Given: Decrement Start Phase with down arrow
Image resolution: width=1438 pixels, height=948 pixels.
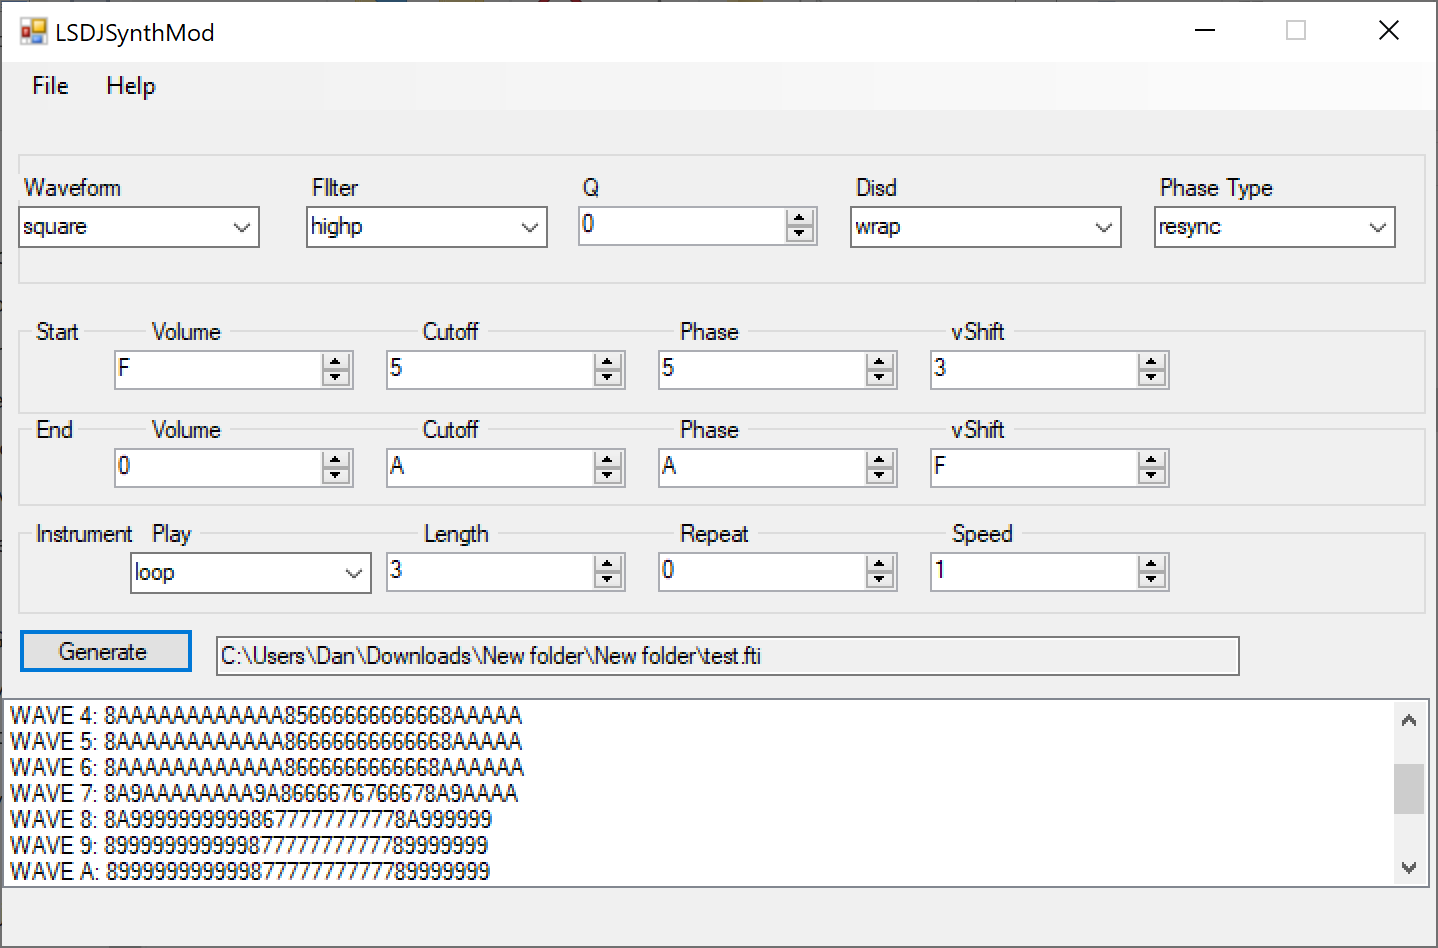Looking at the screenshot, I should coord(880,378).
